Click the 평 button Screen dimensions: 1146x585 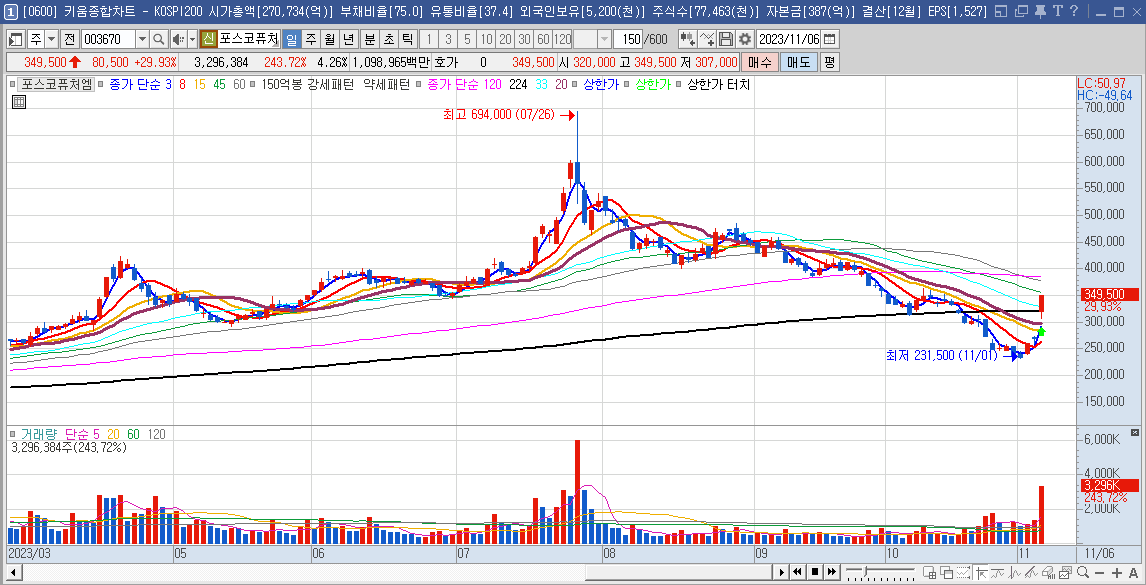(x=830, y=62)
